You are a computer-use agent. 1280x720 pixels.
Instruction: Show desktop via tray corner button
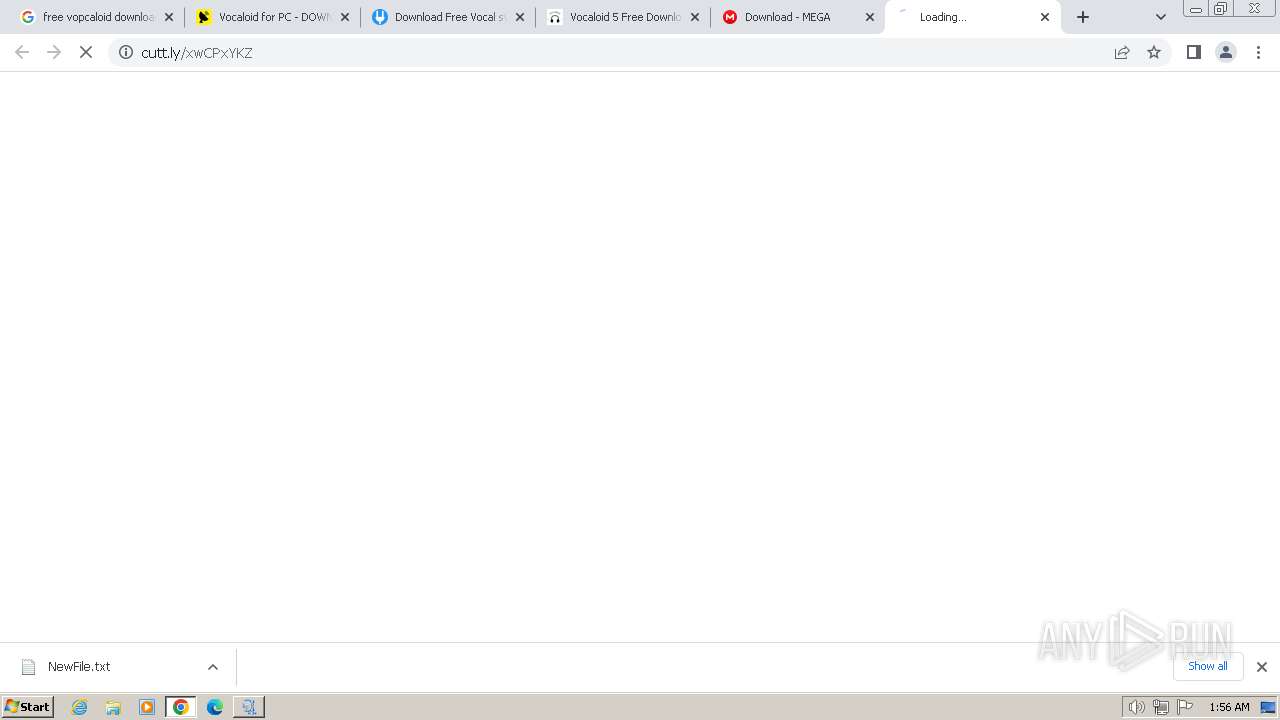[1269, 707]
